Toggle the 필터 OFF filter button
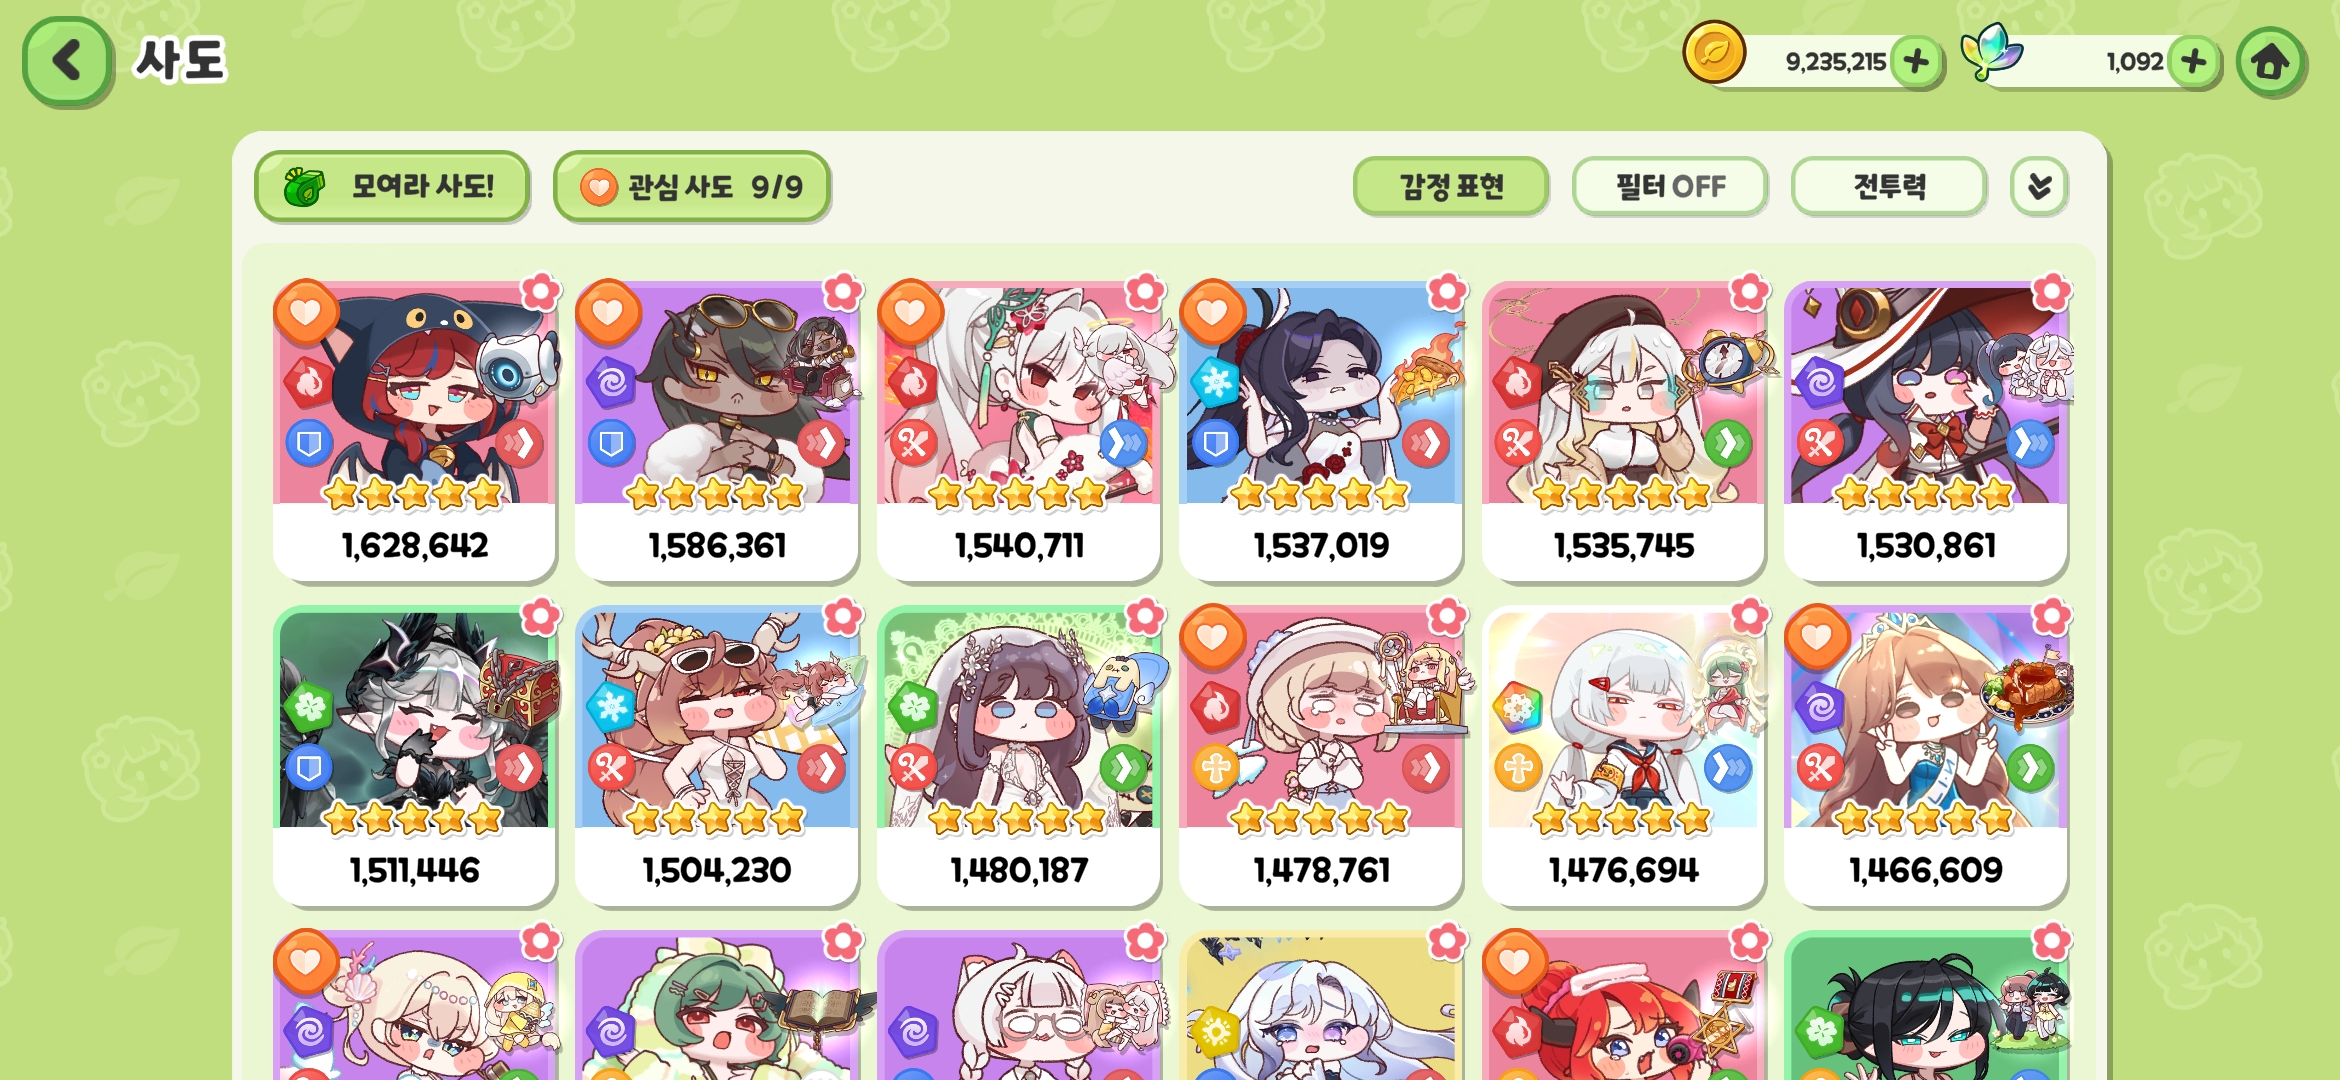This screenshot has height=1080, width=2340. 1670,187
